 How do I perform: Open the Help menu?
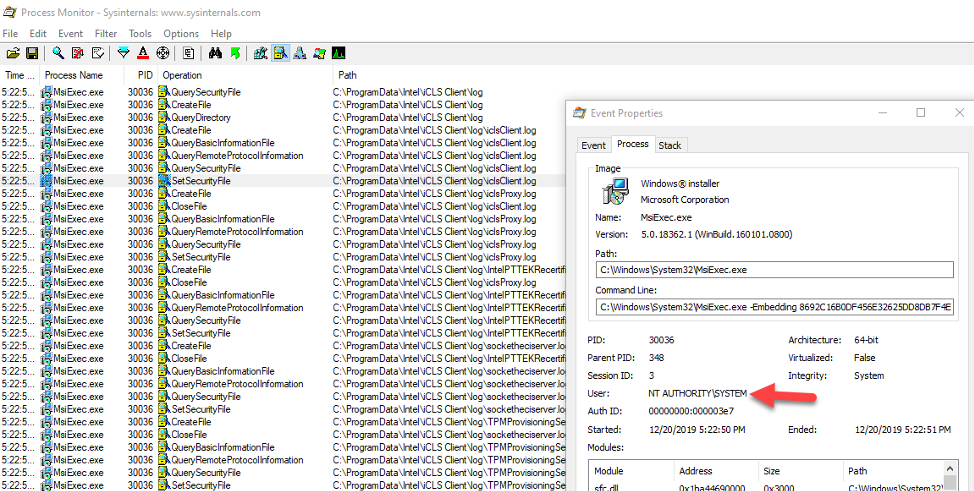(221, 34)
